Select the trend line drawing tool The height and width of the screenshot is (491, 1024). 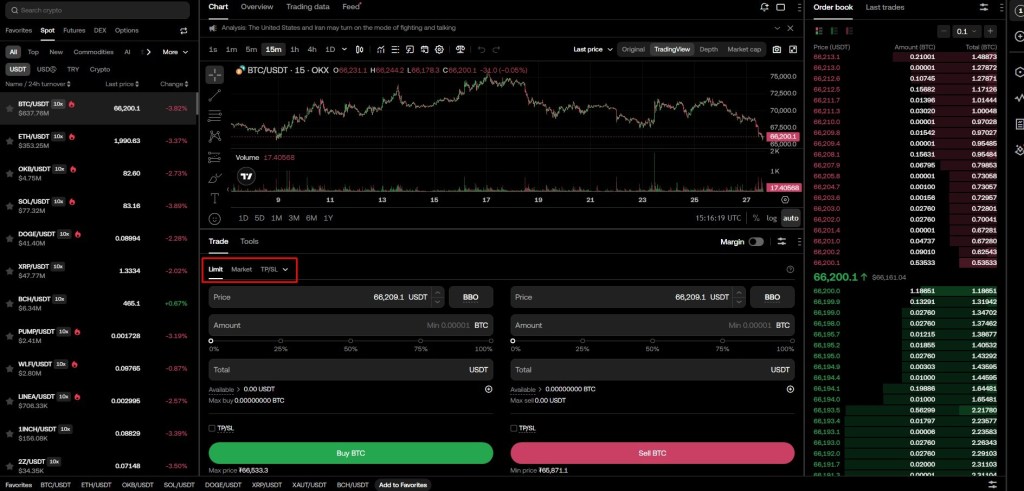click(215, 95)
